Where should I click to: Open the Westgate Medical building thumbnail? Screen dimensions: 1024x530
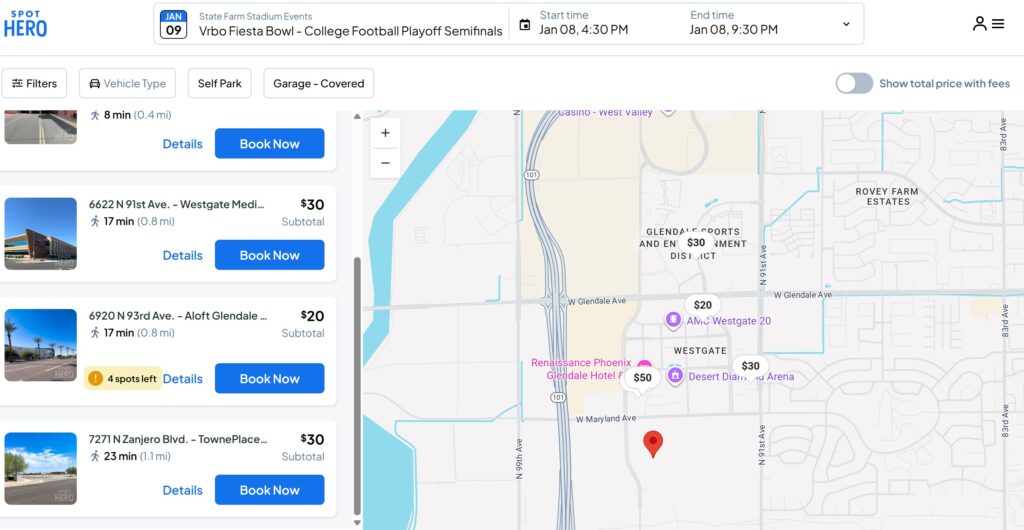click(40, 234)
